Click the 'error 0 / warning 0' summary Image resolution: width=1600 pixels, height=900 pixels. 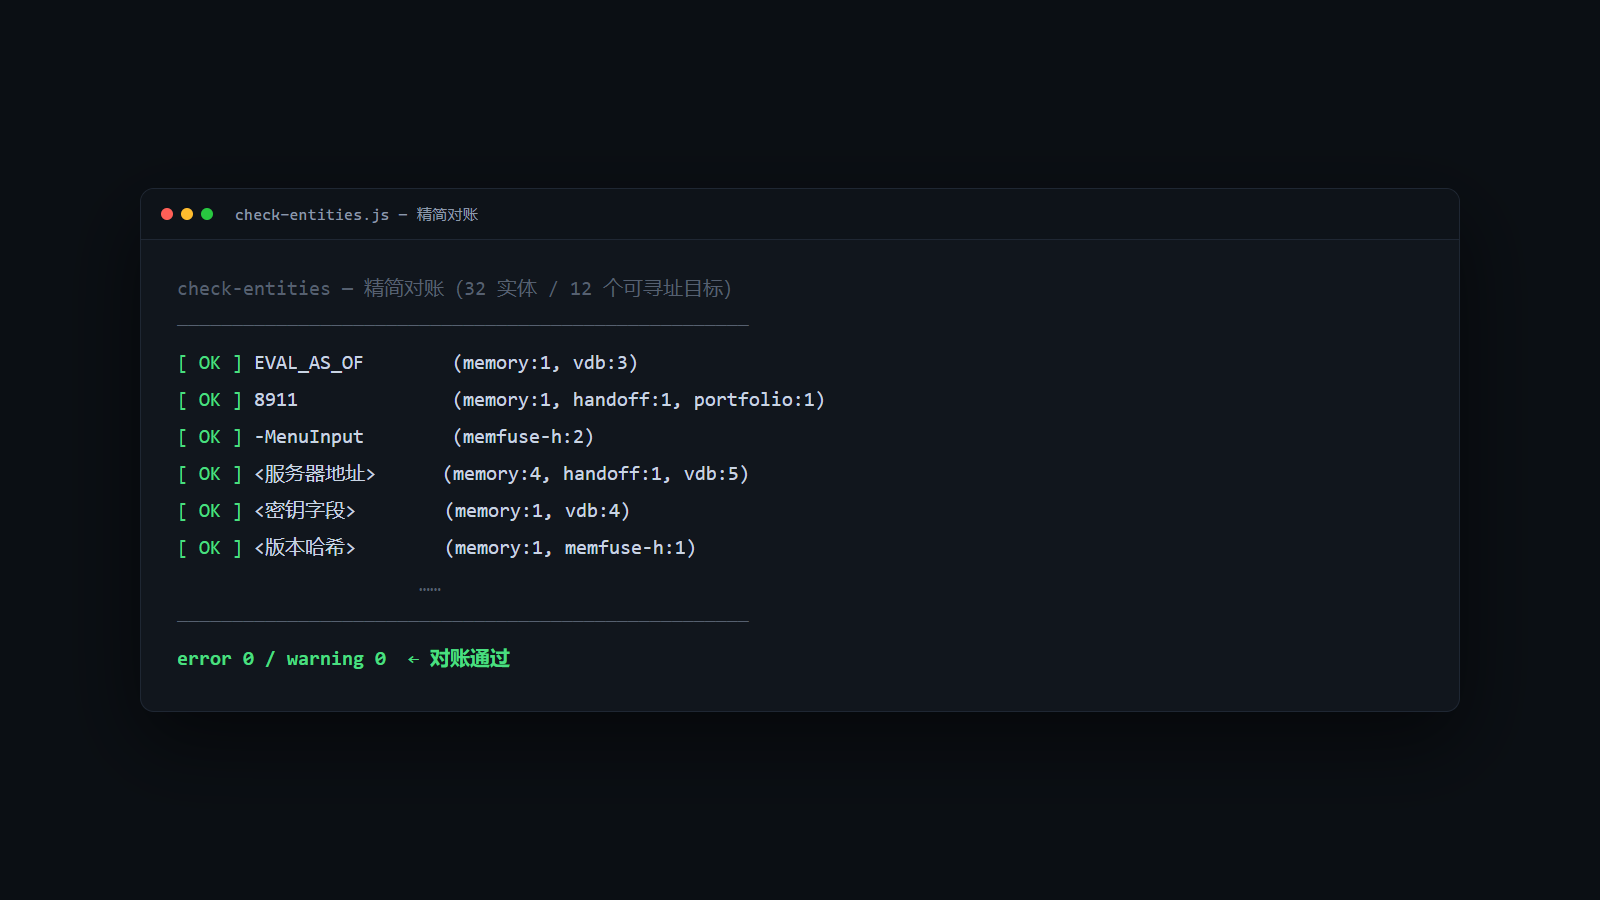[281, 659]
